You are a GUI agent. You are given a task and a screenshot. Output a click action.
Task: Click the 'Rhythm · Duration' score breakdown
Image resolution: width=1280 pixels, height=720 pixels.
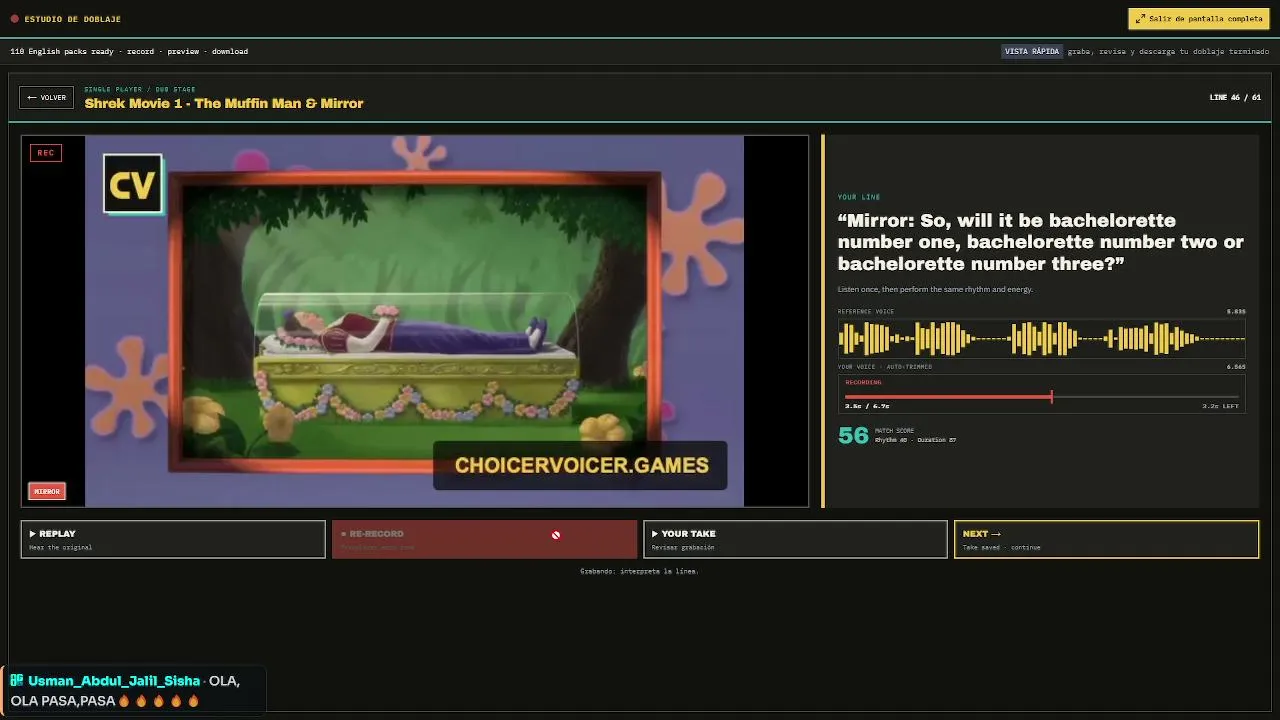coord(915,440)
